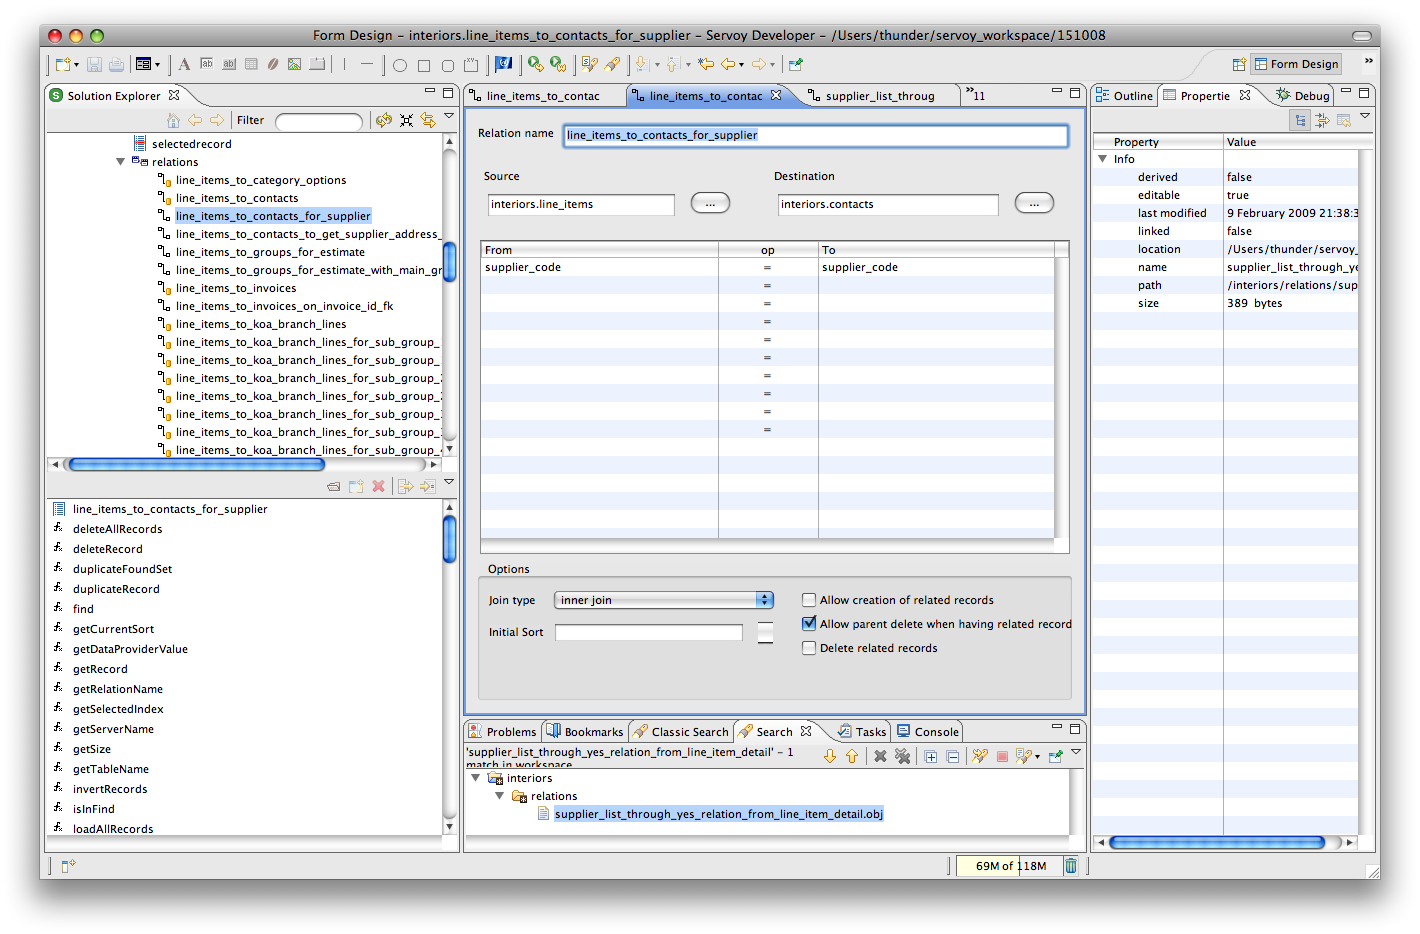Click Remove Selected Matches icon in Search
Screen dimensions: 1420x934
[880, 757]
